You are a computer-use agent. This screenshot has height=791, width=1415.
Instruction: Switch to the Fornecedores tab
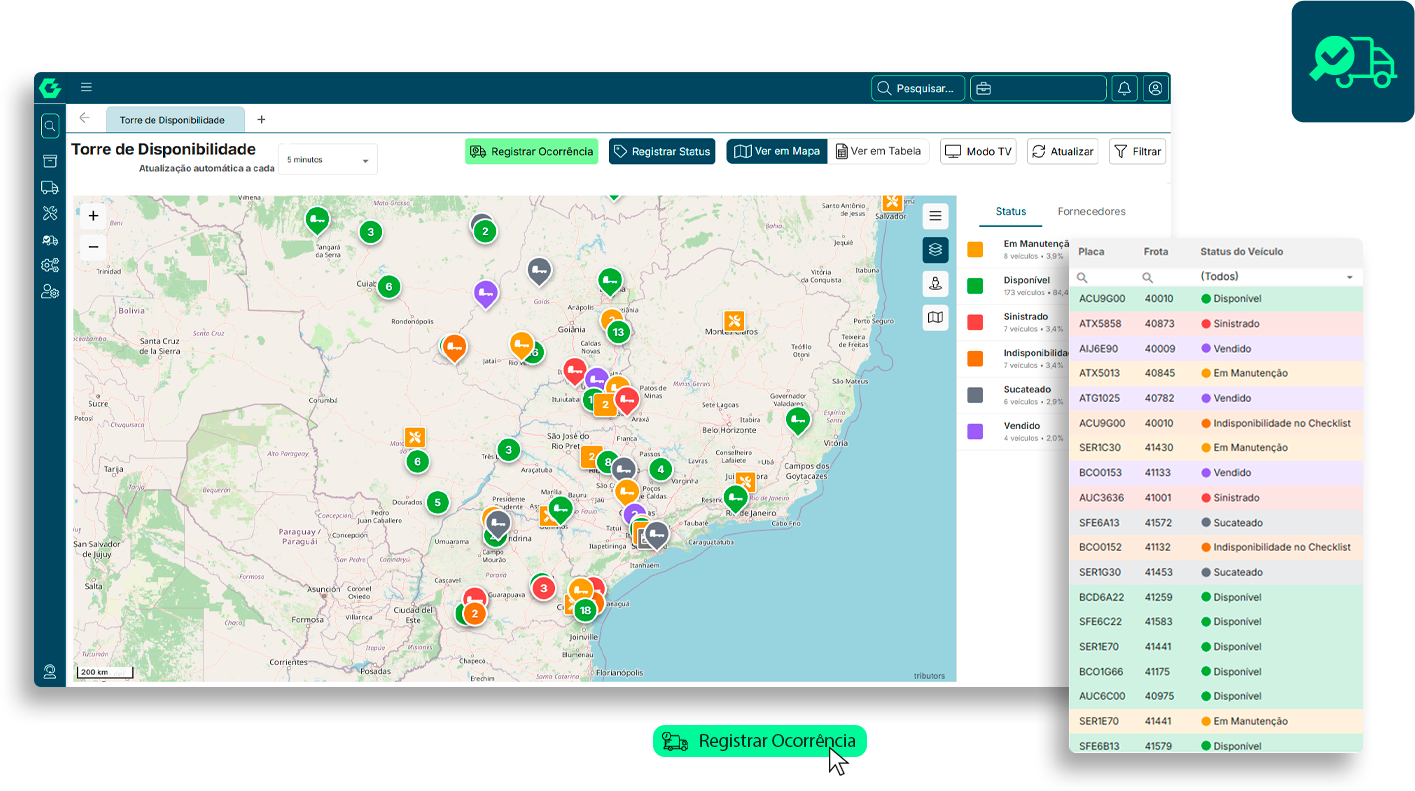click(x=1092, y=211)
